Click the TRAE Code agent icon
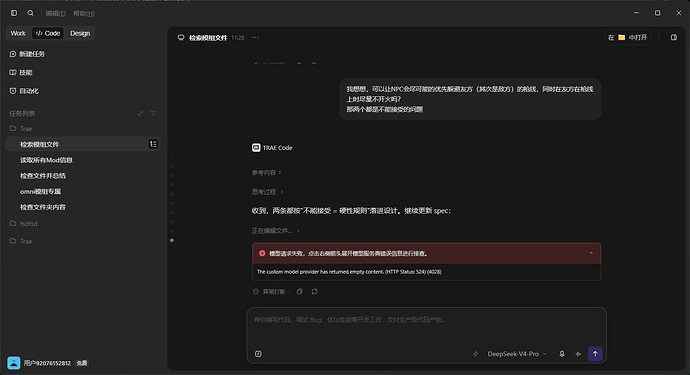The height and width of the screenshot is (375, 690). tap(256, 148)
